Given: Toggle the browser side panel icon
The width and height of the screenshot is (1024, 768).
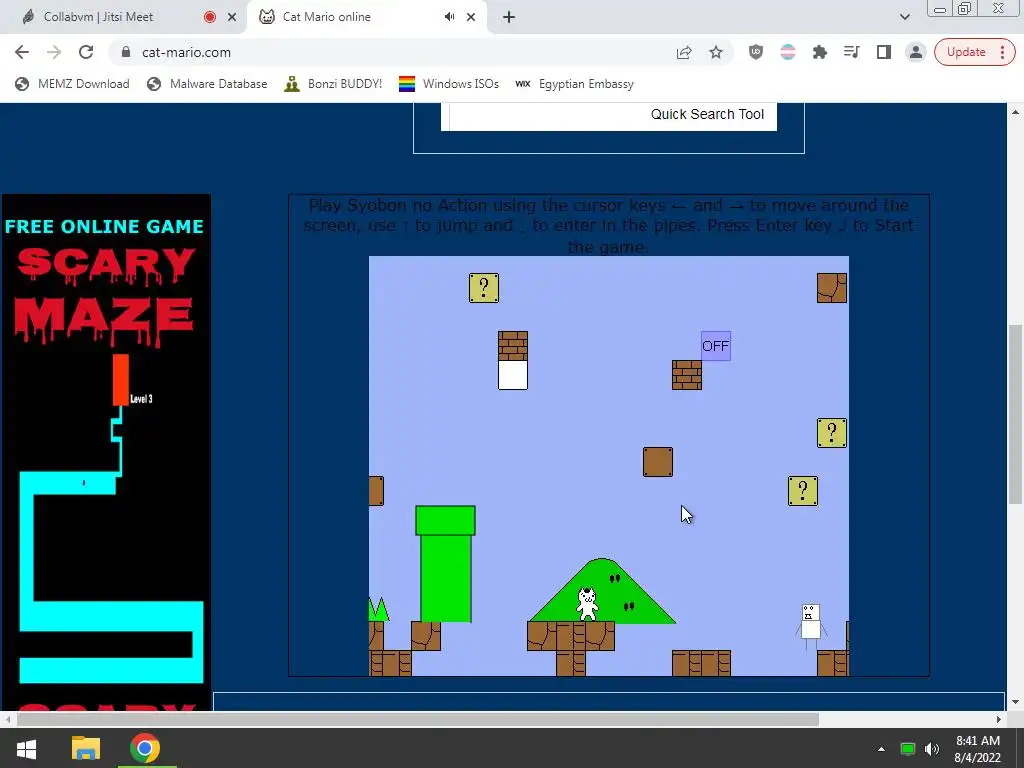Looking at the screenshot, I should tap(884, 52).
